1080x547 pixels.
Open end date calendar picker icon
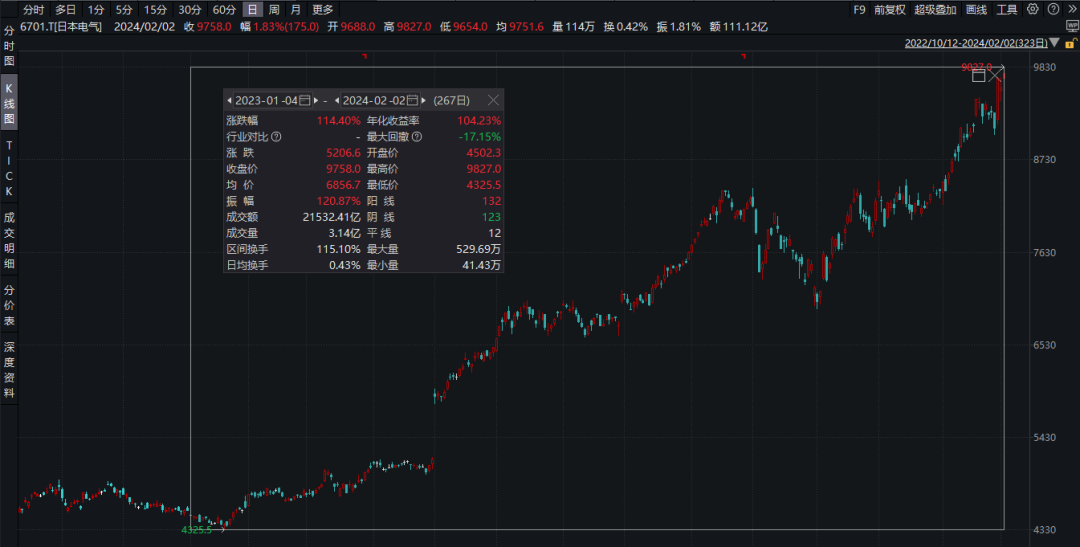[x=412, y=101]
